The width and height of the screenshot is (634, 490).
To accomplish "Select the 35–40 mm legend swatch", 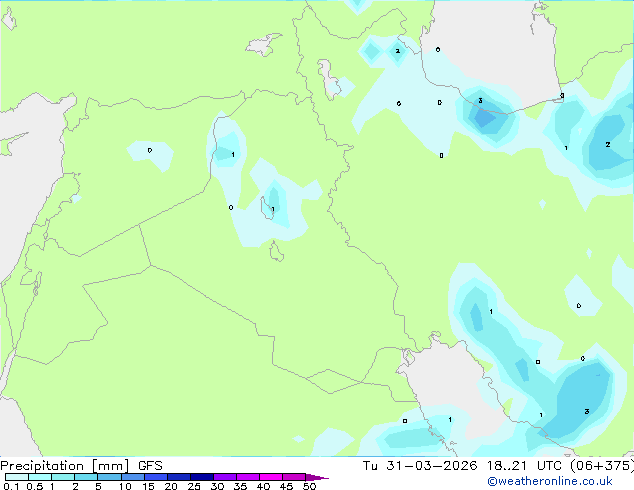I will tap(248, 477).
